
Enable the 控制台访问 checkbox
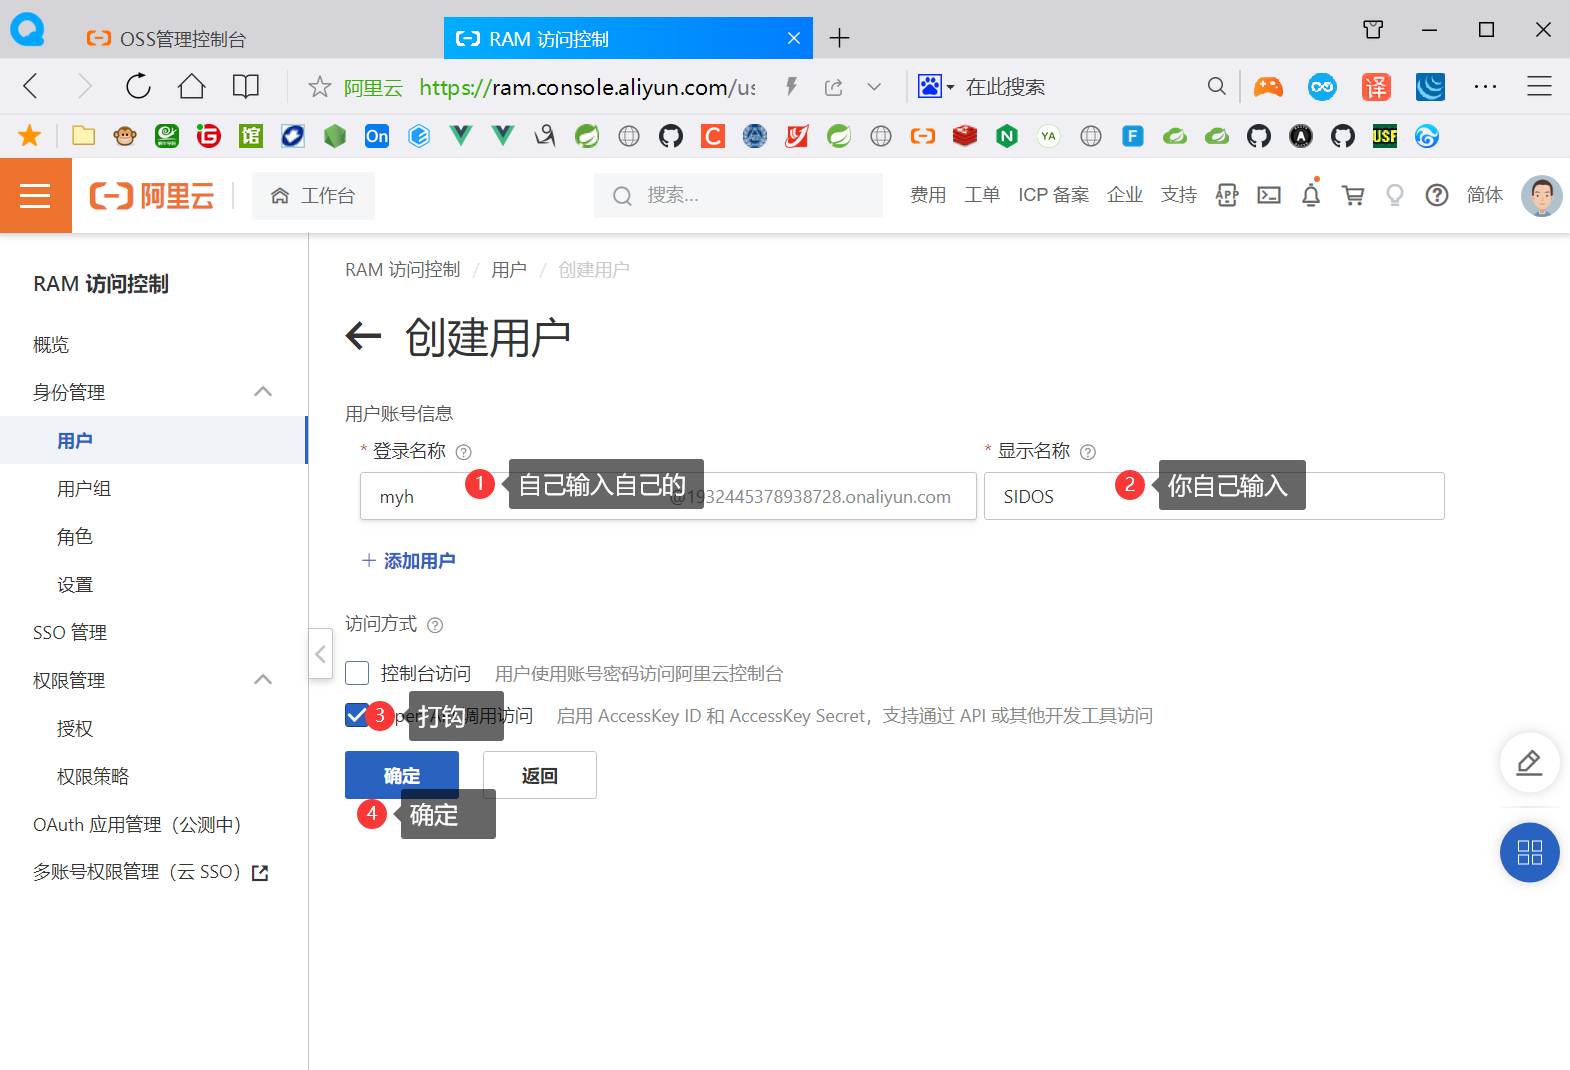tap(357, 673)
